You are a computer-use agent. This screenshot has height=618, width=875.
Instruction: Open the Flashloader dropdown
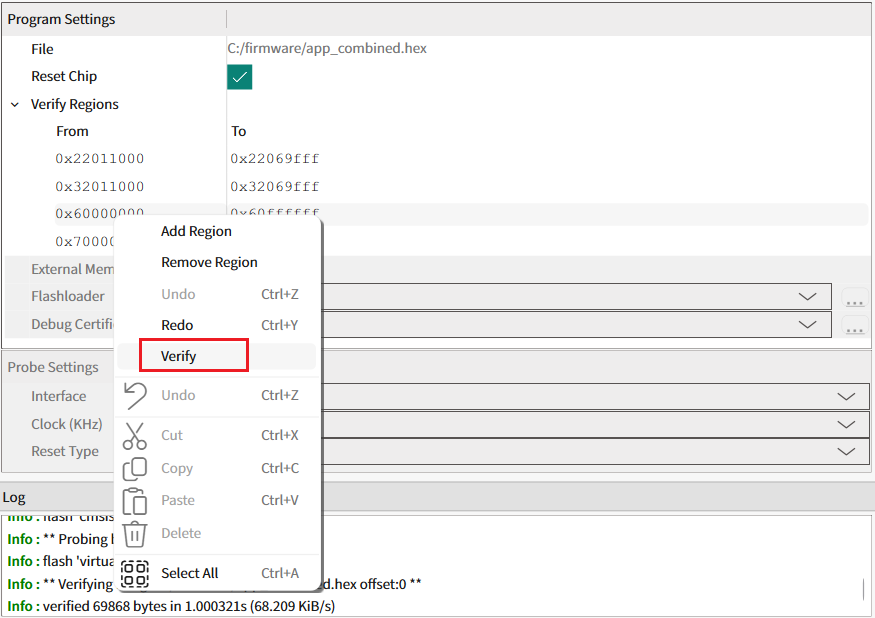click(x=807, y=296)
